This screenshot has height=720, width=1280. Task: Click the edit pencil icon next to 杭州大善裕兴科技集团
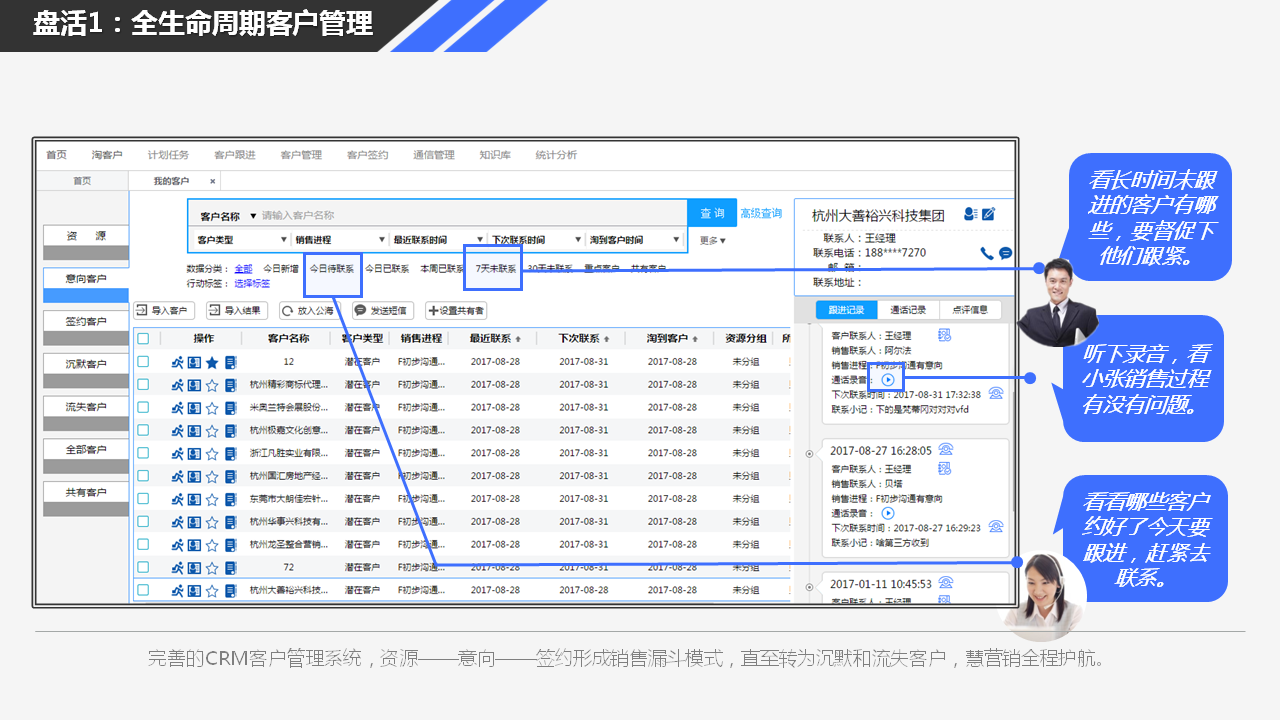(x=989, y=214)
